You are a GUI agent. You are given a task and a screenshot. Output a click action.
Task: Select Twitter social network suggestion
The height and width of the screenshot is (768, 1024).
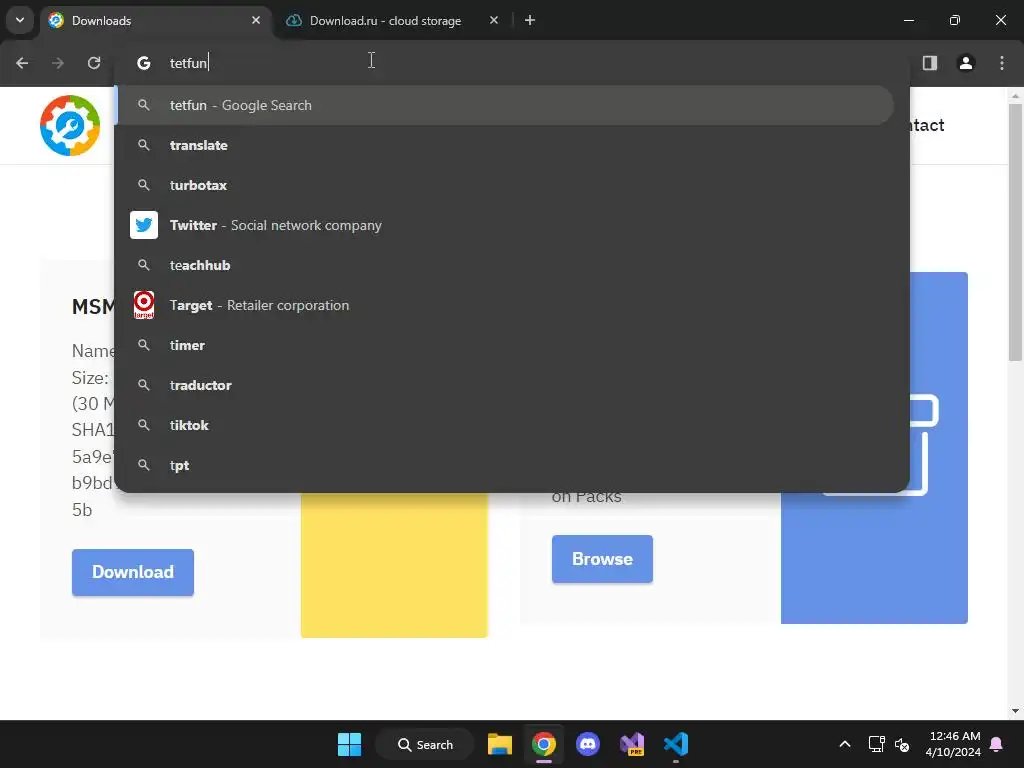coord(505,225)
